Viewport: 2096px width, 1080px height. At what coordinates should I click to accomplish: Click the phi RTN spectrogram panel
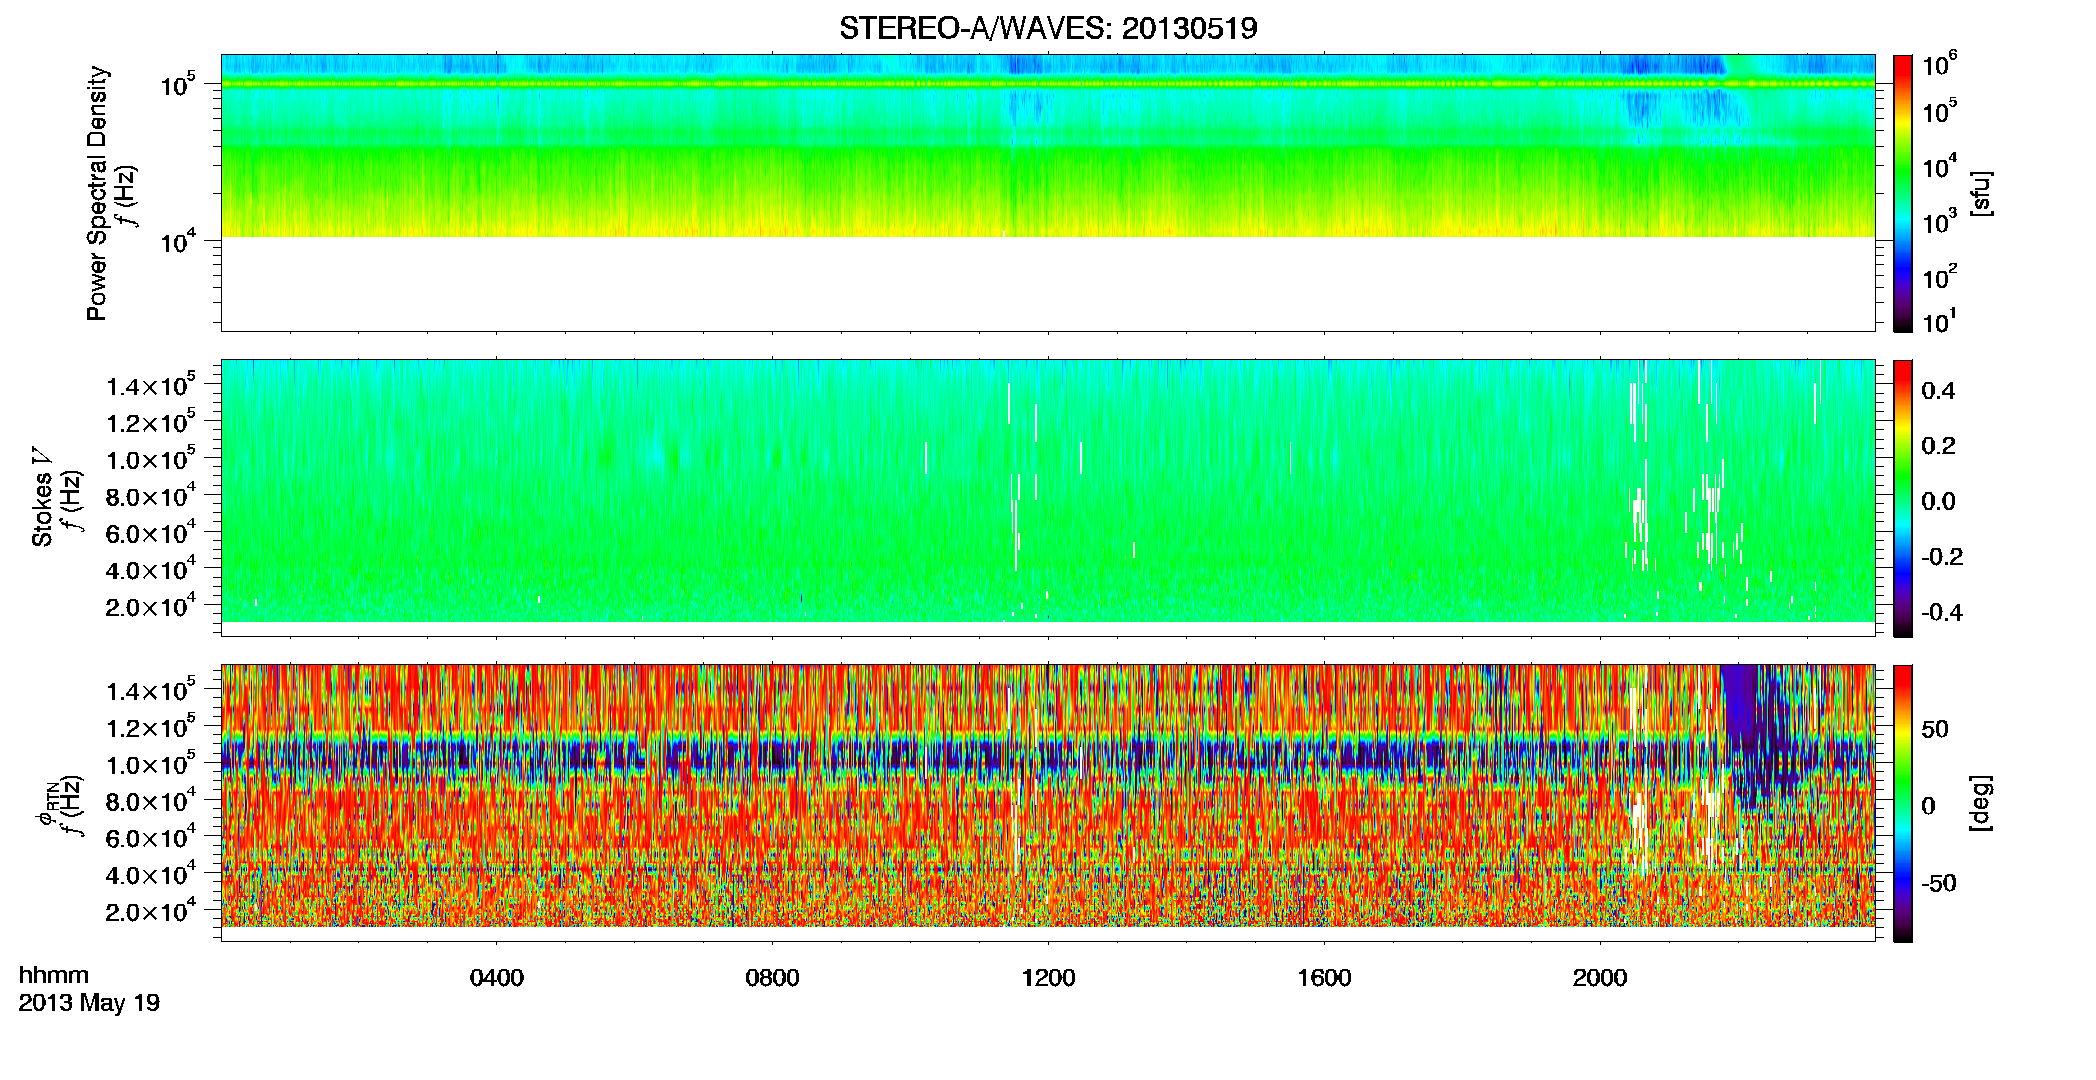point(1048,803)
